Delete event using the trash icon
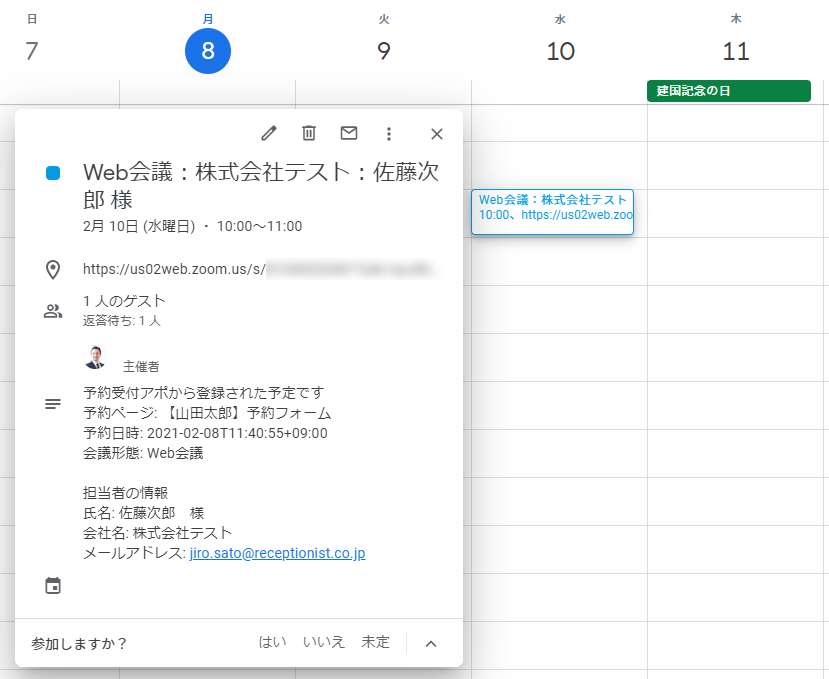Screen dimensions: 829x679 point(309,134)
